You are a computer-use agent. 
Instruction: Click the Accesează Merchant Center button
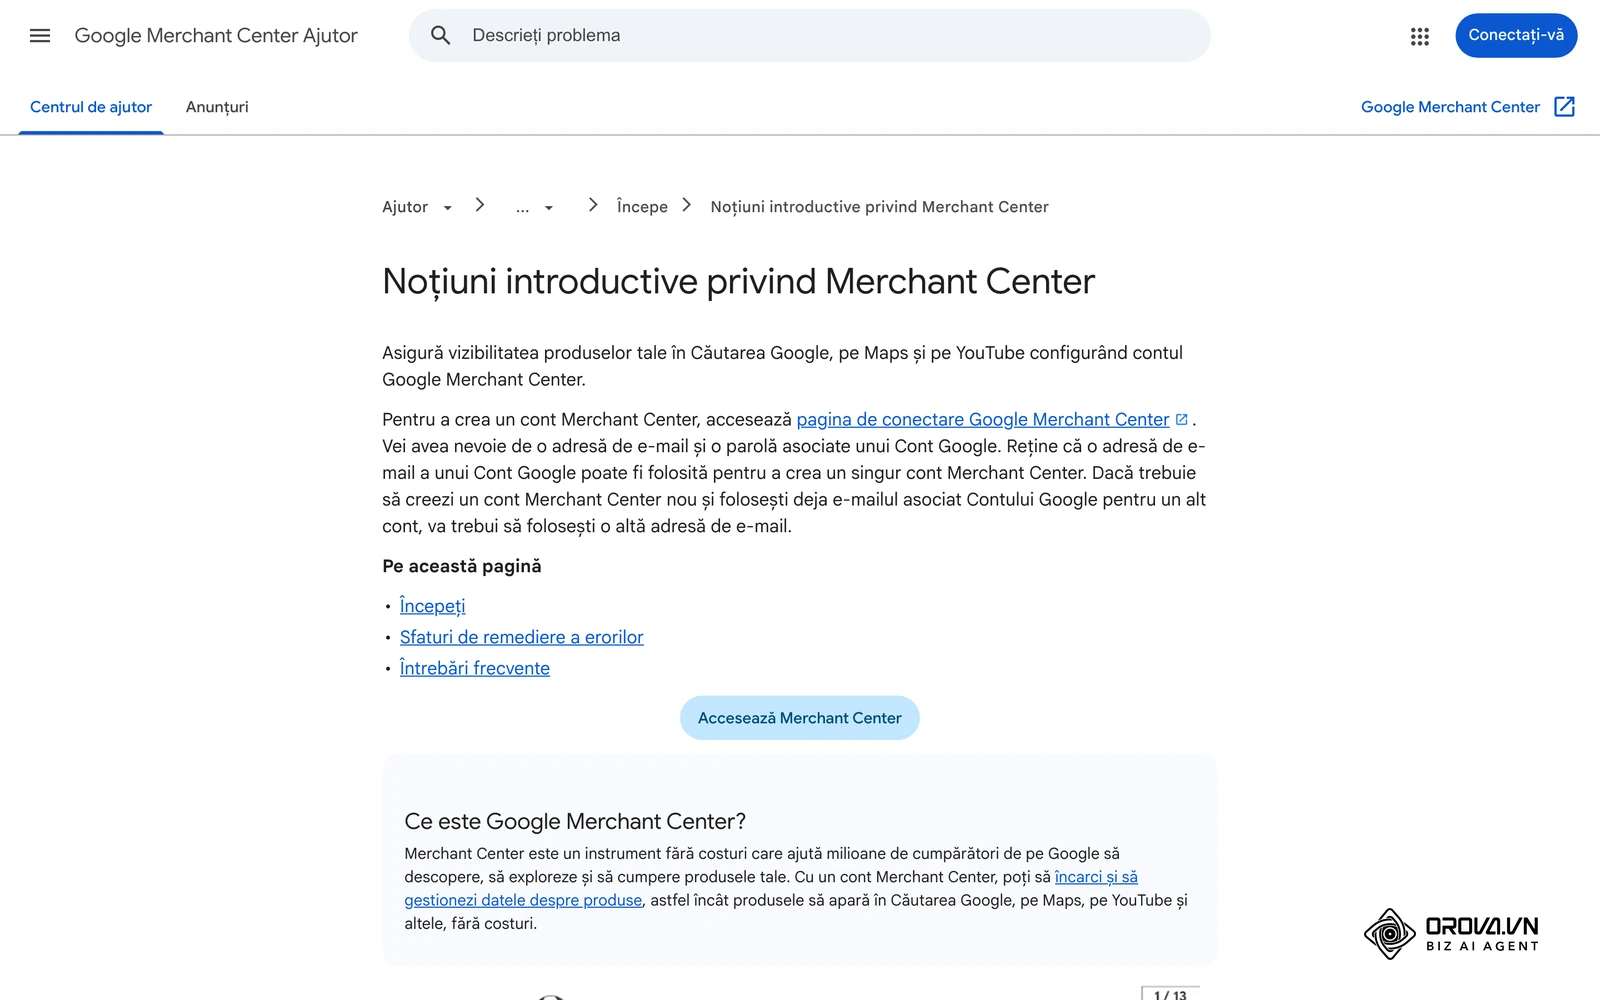800,718
